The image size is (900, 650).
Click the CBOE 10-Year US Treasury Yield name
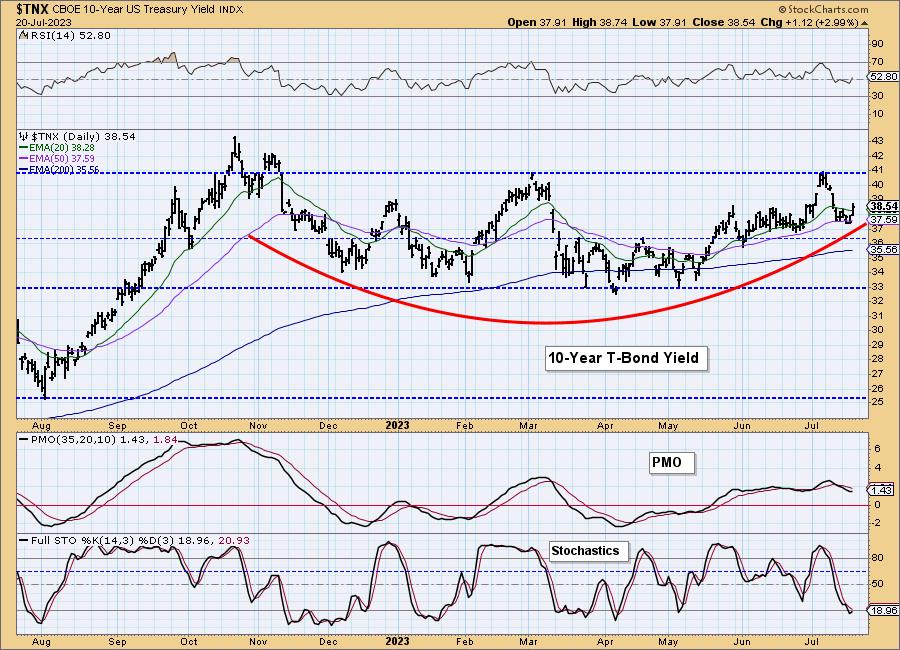click(135, 10)
